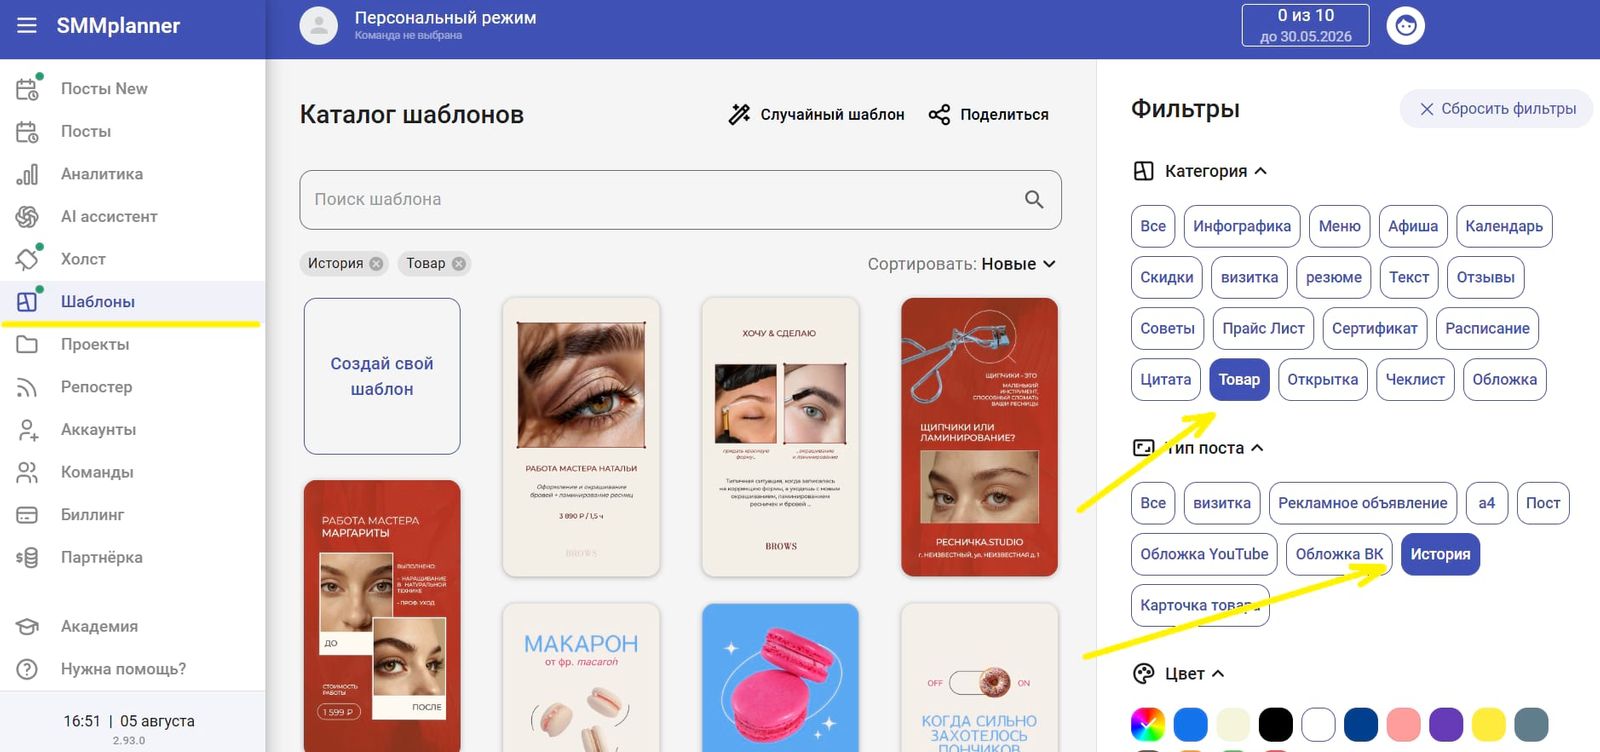
Task: Go to Аналитика in sidebar
Action: [101, 174]
